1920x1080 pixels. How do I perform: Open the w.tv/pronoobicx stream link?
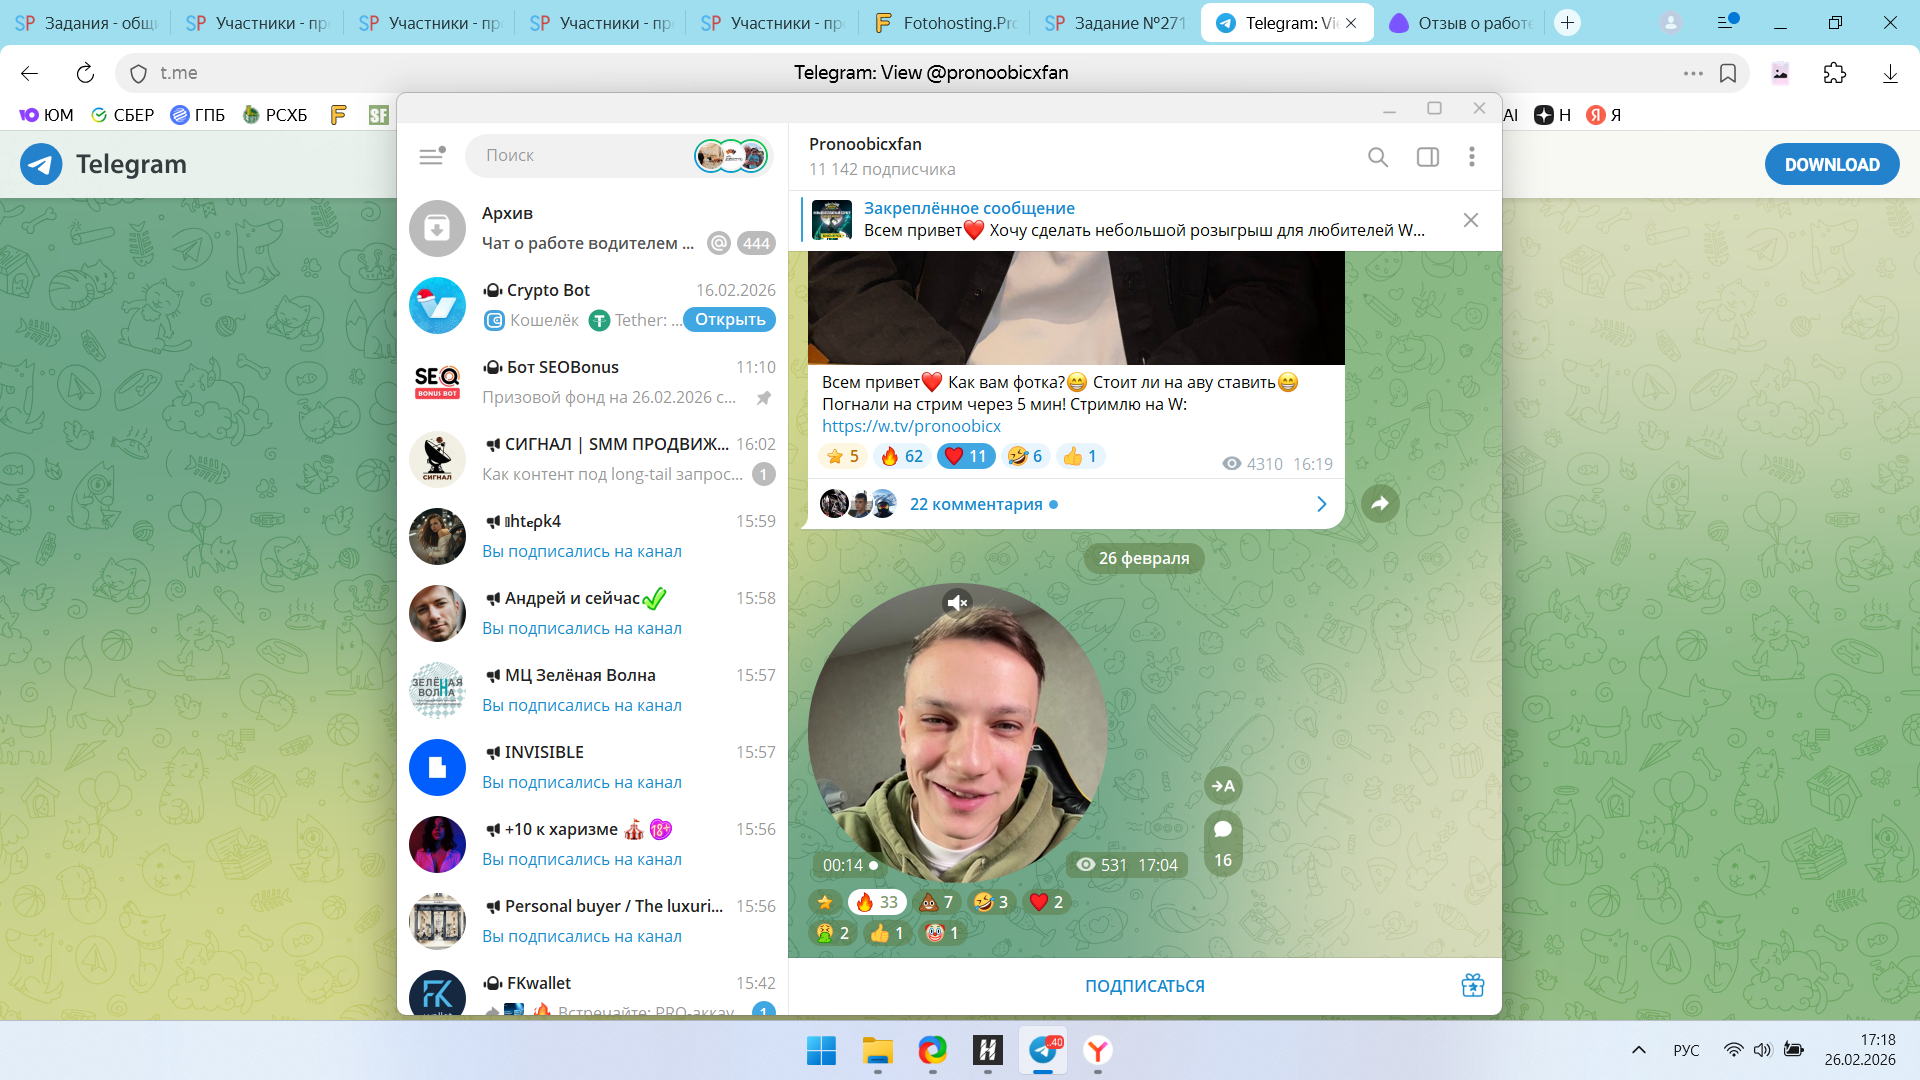(x=911, y=426)
